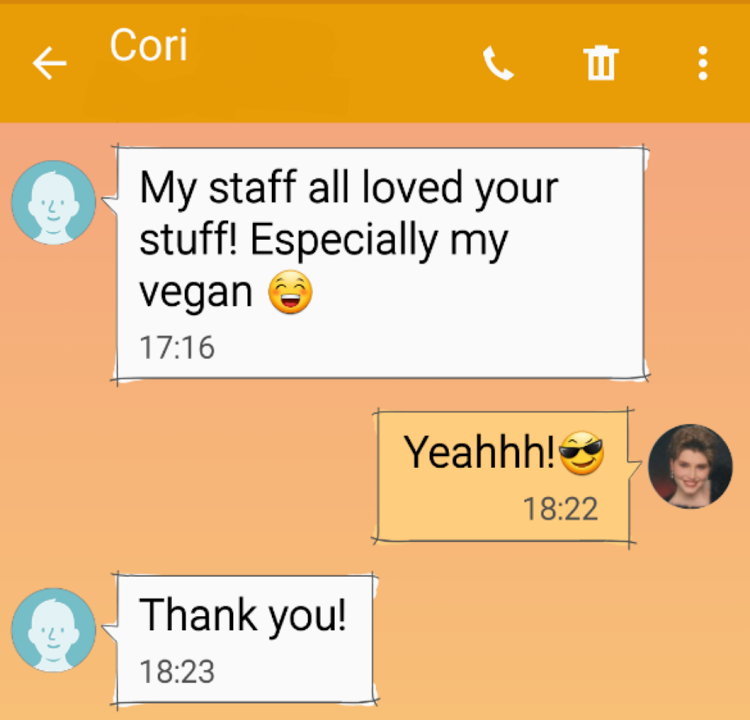Call Cori using the phone icon
The height and width of the screenshot is (720, 750).
pyautogui.click(x=498, y=63)
